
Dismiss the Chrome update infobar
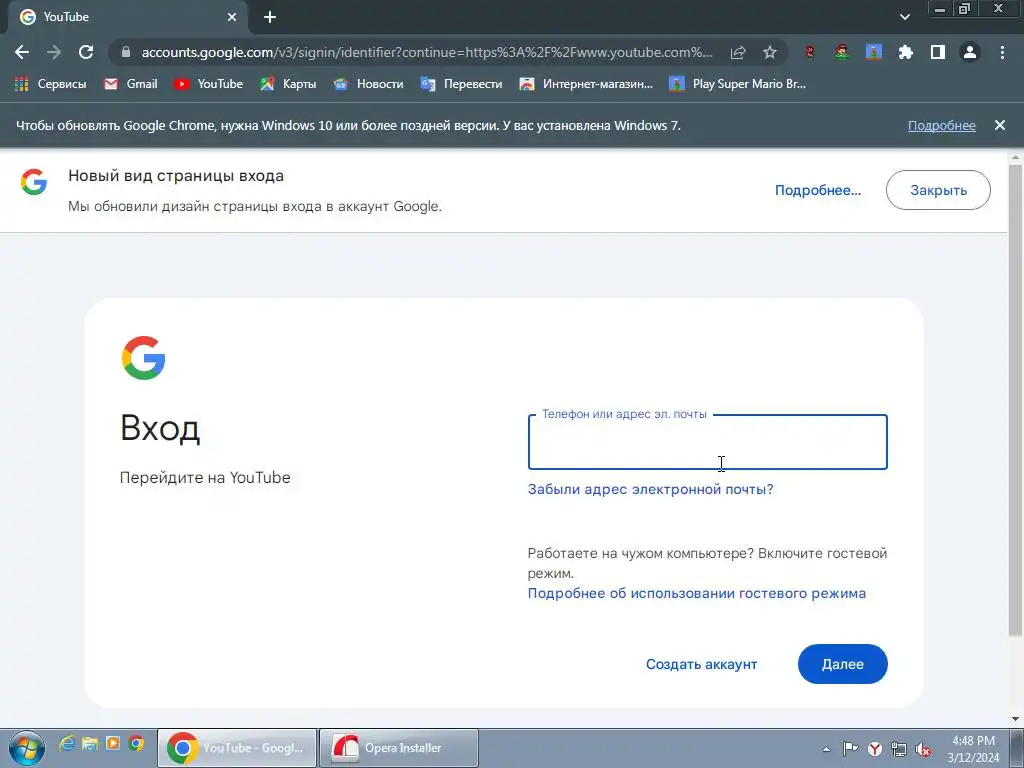[1000, 125]
